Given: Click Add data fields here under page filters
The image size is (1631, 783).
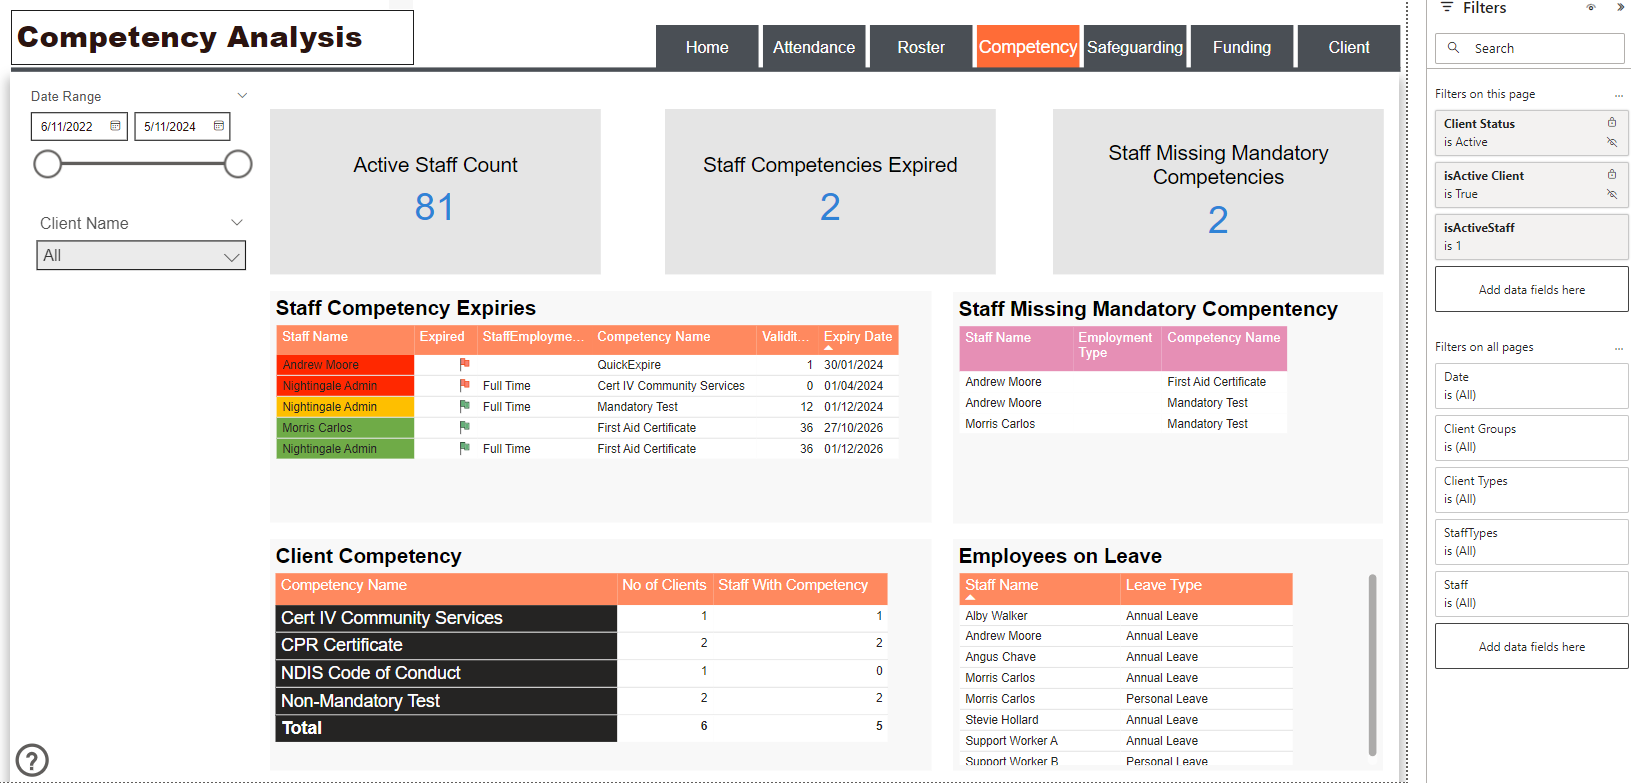Looking at the screenshot, I should coord(1532,289).
